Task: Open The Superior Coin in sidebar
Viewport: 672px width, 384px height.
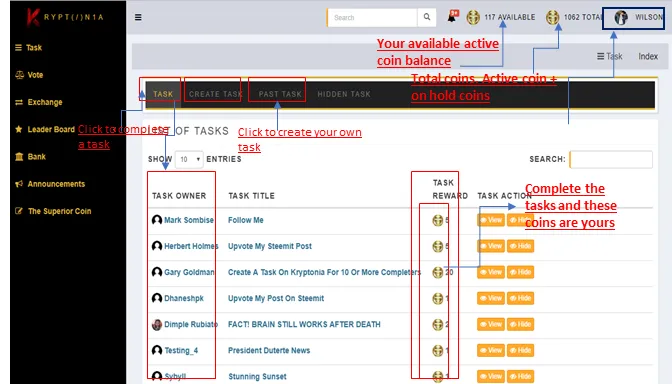Action: [x=59, y=211]
